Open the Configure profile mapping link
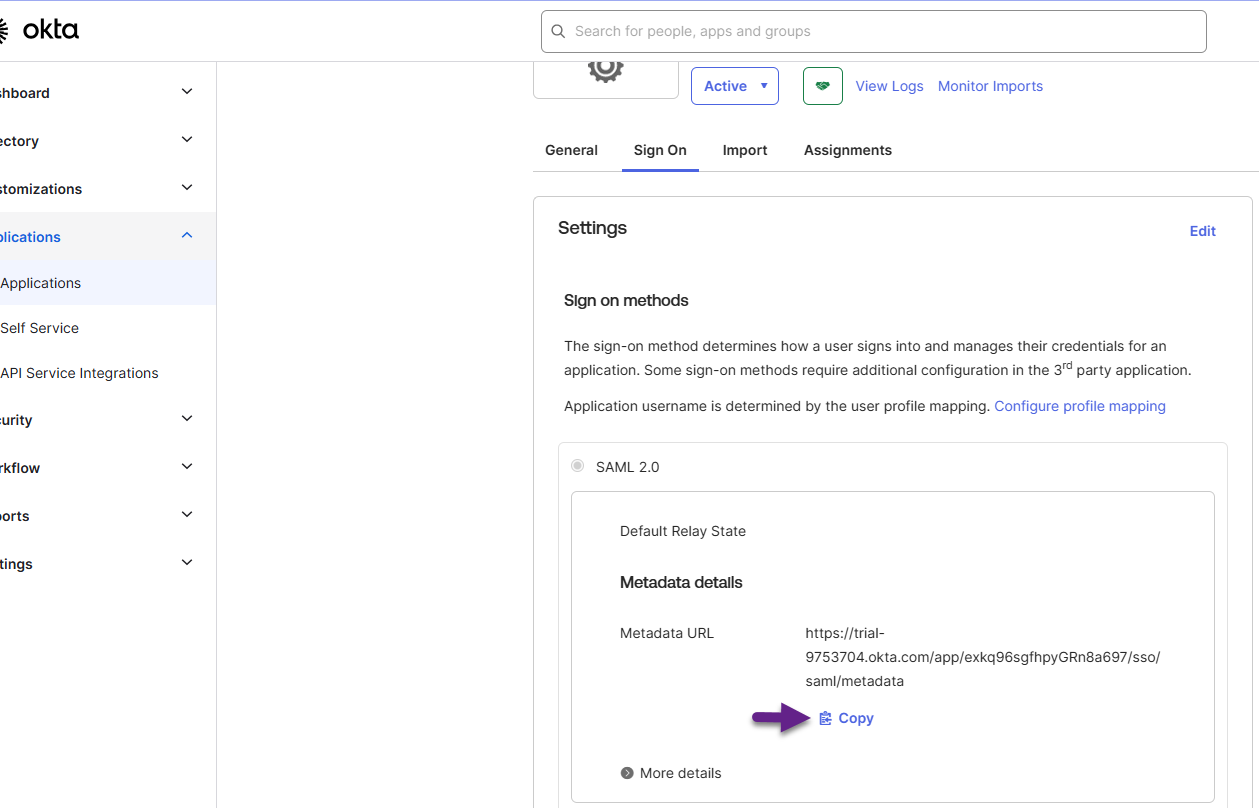 coord(1079,406)
